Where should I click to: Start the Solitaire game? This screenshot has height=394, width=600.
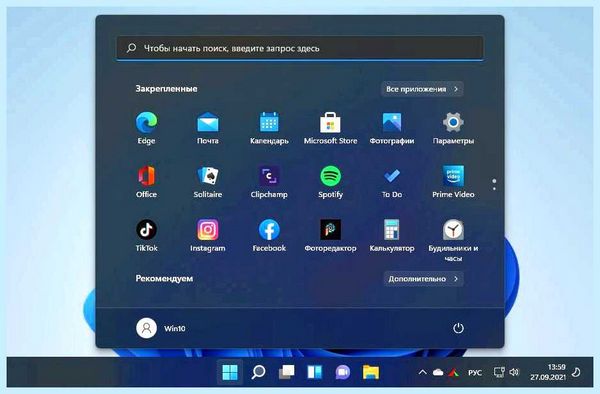pyautogui.click(x=208, y=182)
